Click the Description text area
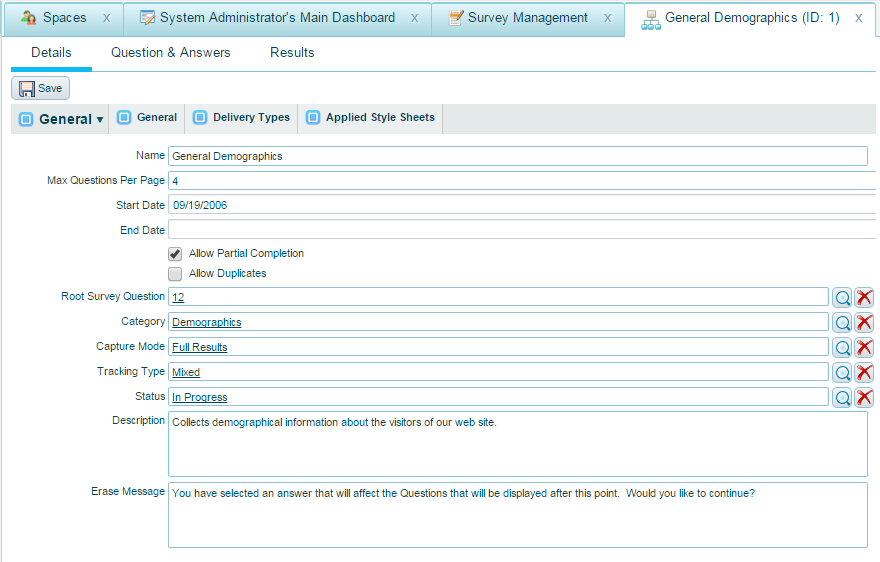The height and width of the screenshot is (562, 880). pos(517,444)
